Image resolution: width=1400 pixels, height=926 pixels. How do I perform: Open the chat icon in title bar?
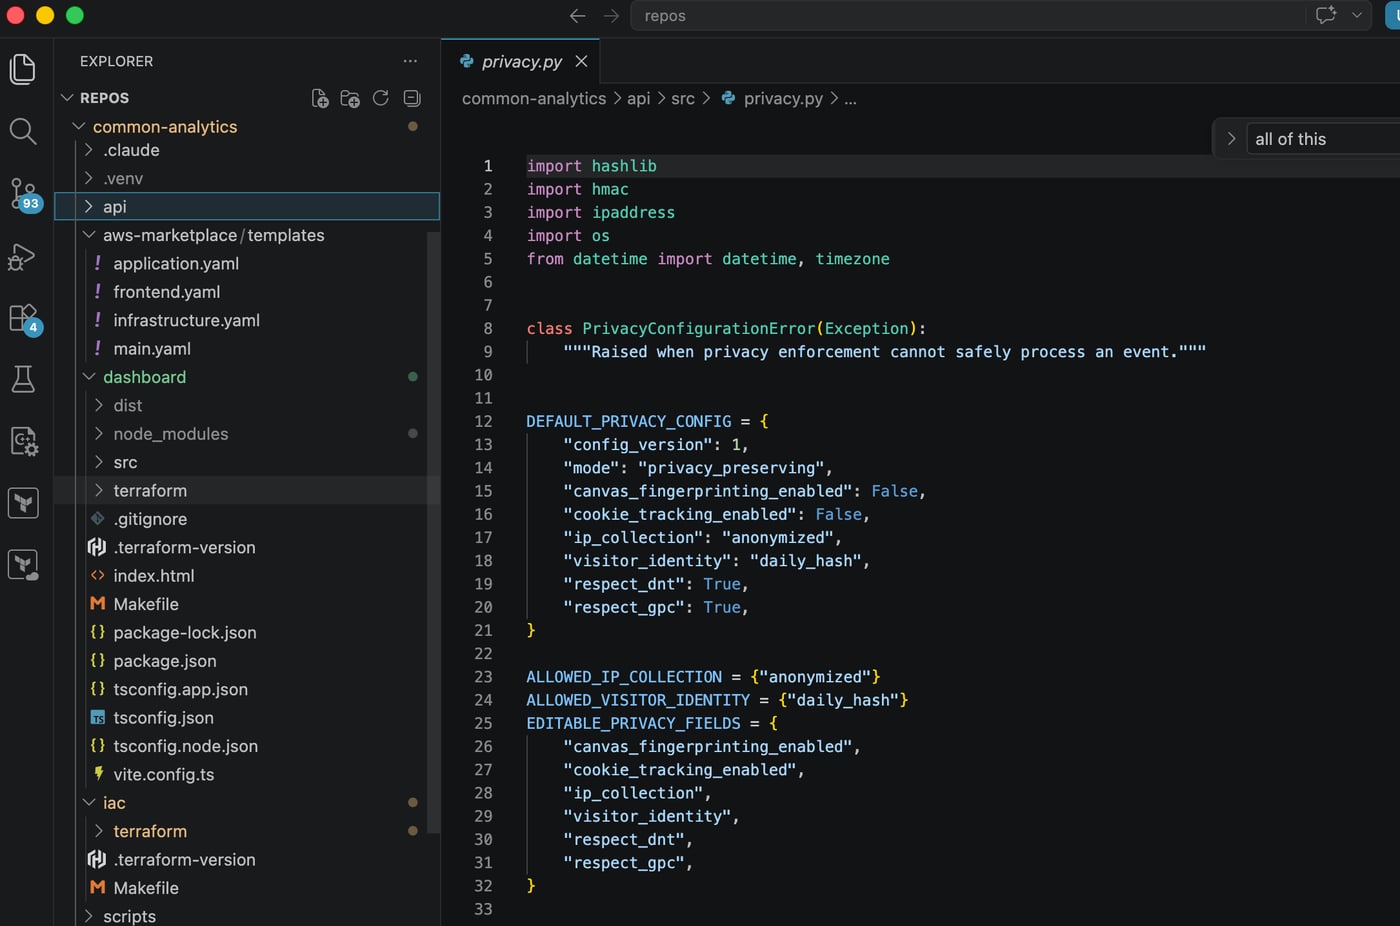[x=1326, y=15]
